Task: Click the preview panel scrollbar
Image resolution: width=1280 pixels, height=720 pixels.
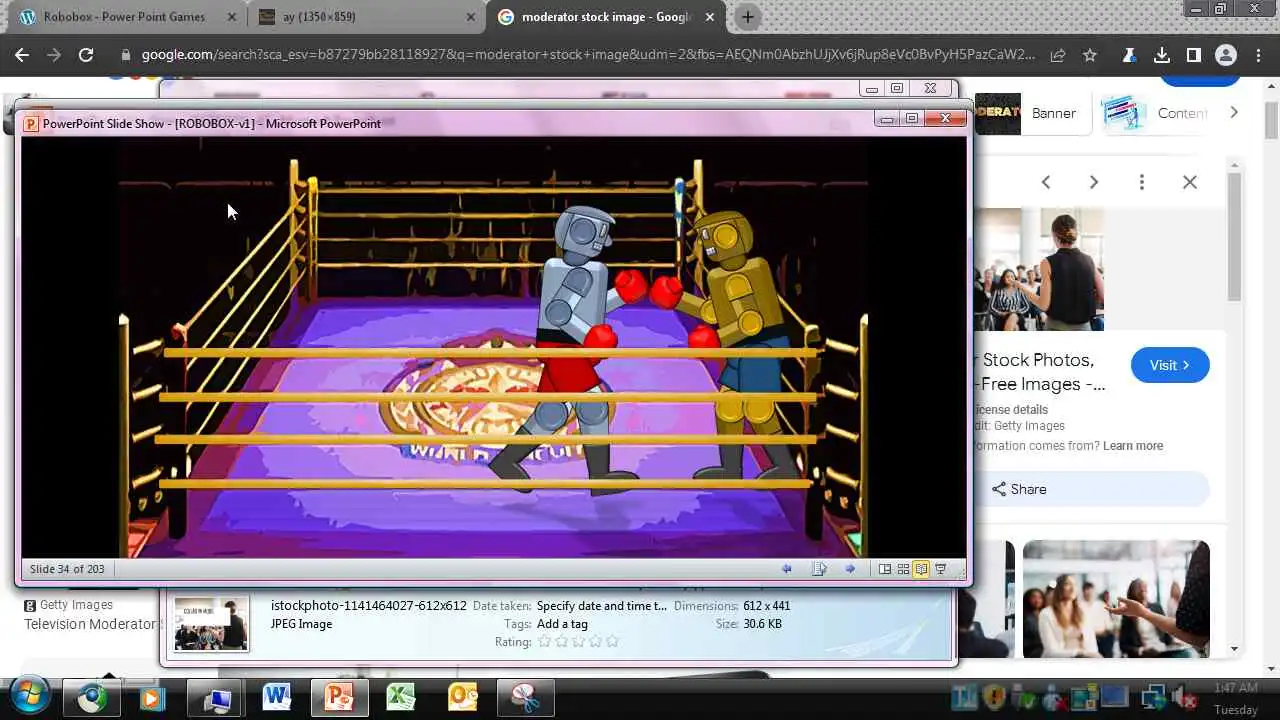Action: tap(1235, 237)
